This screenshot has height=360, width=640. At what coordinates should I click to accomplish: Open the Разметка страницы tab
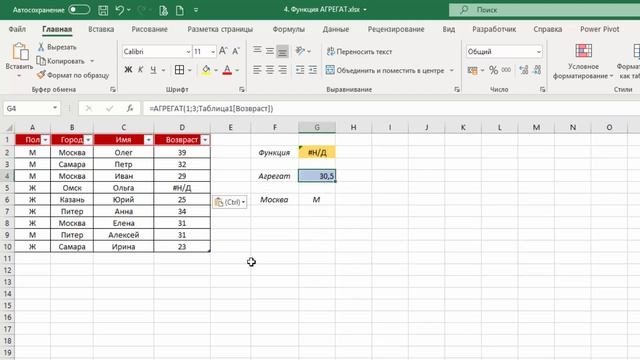point(220,29)
